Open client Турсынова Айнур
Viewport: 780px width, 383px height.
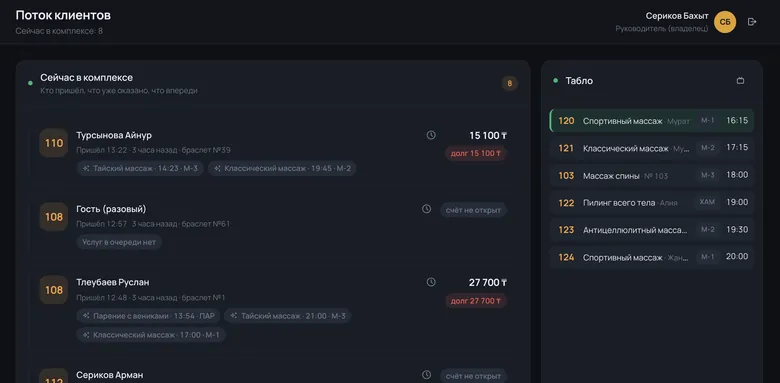(114, 135)
